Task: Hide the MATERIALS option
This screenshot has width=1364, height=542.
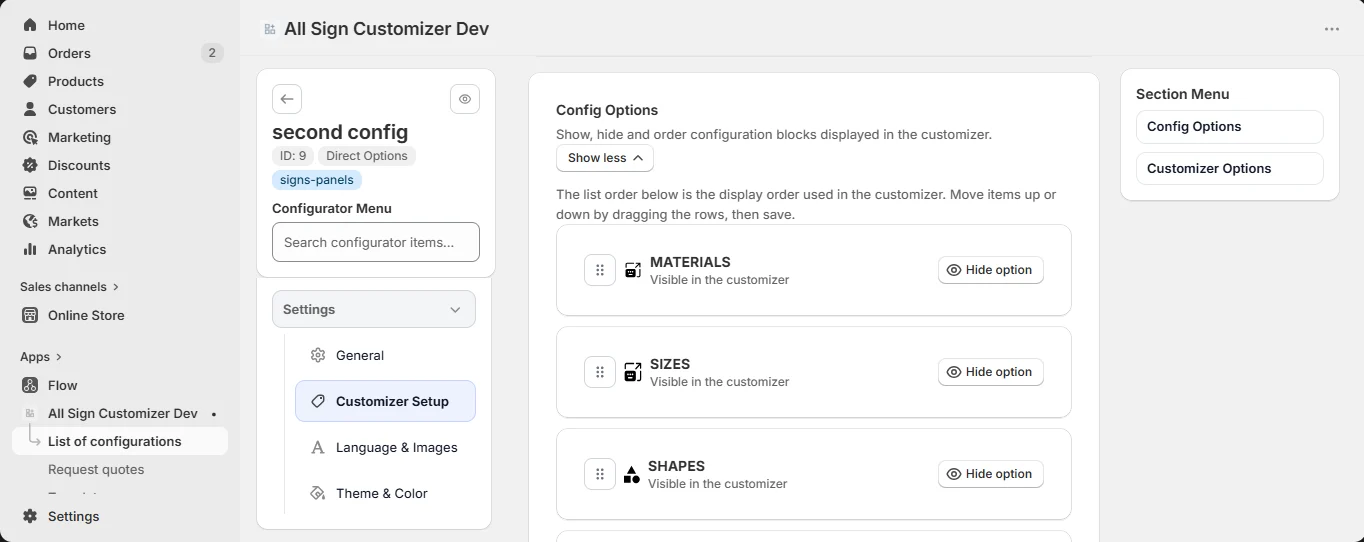Action: (990, 270)
